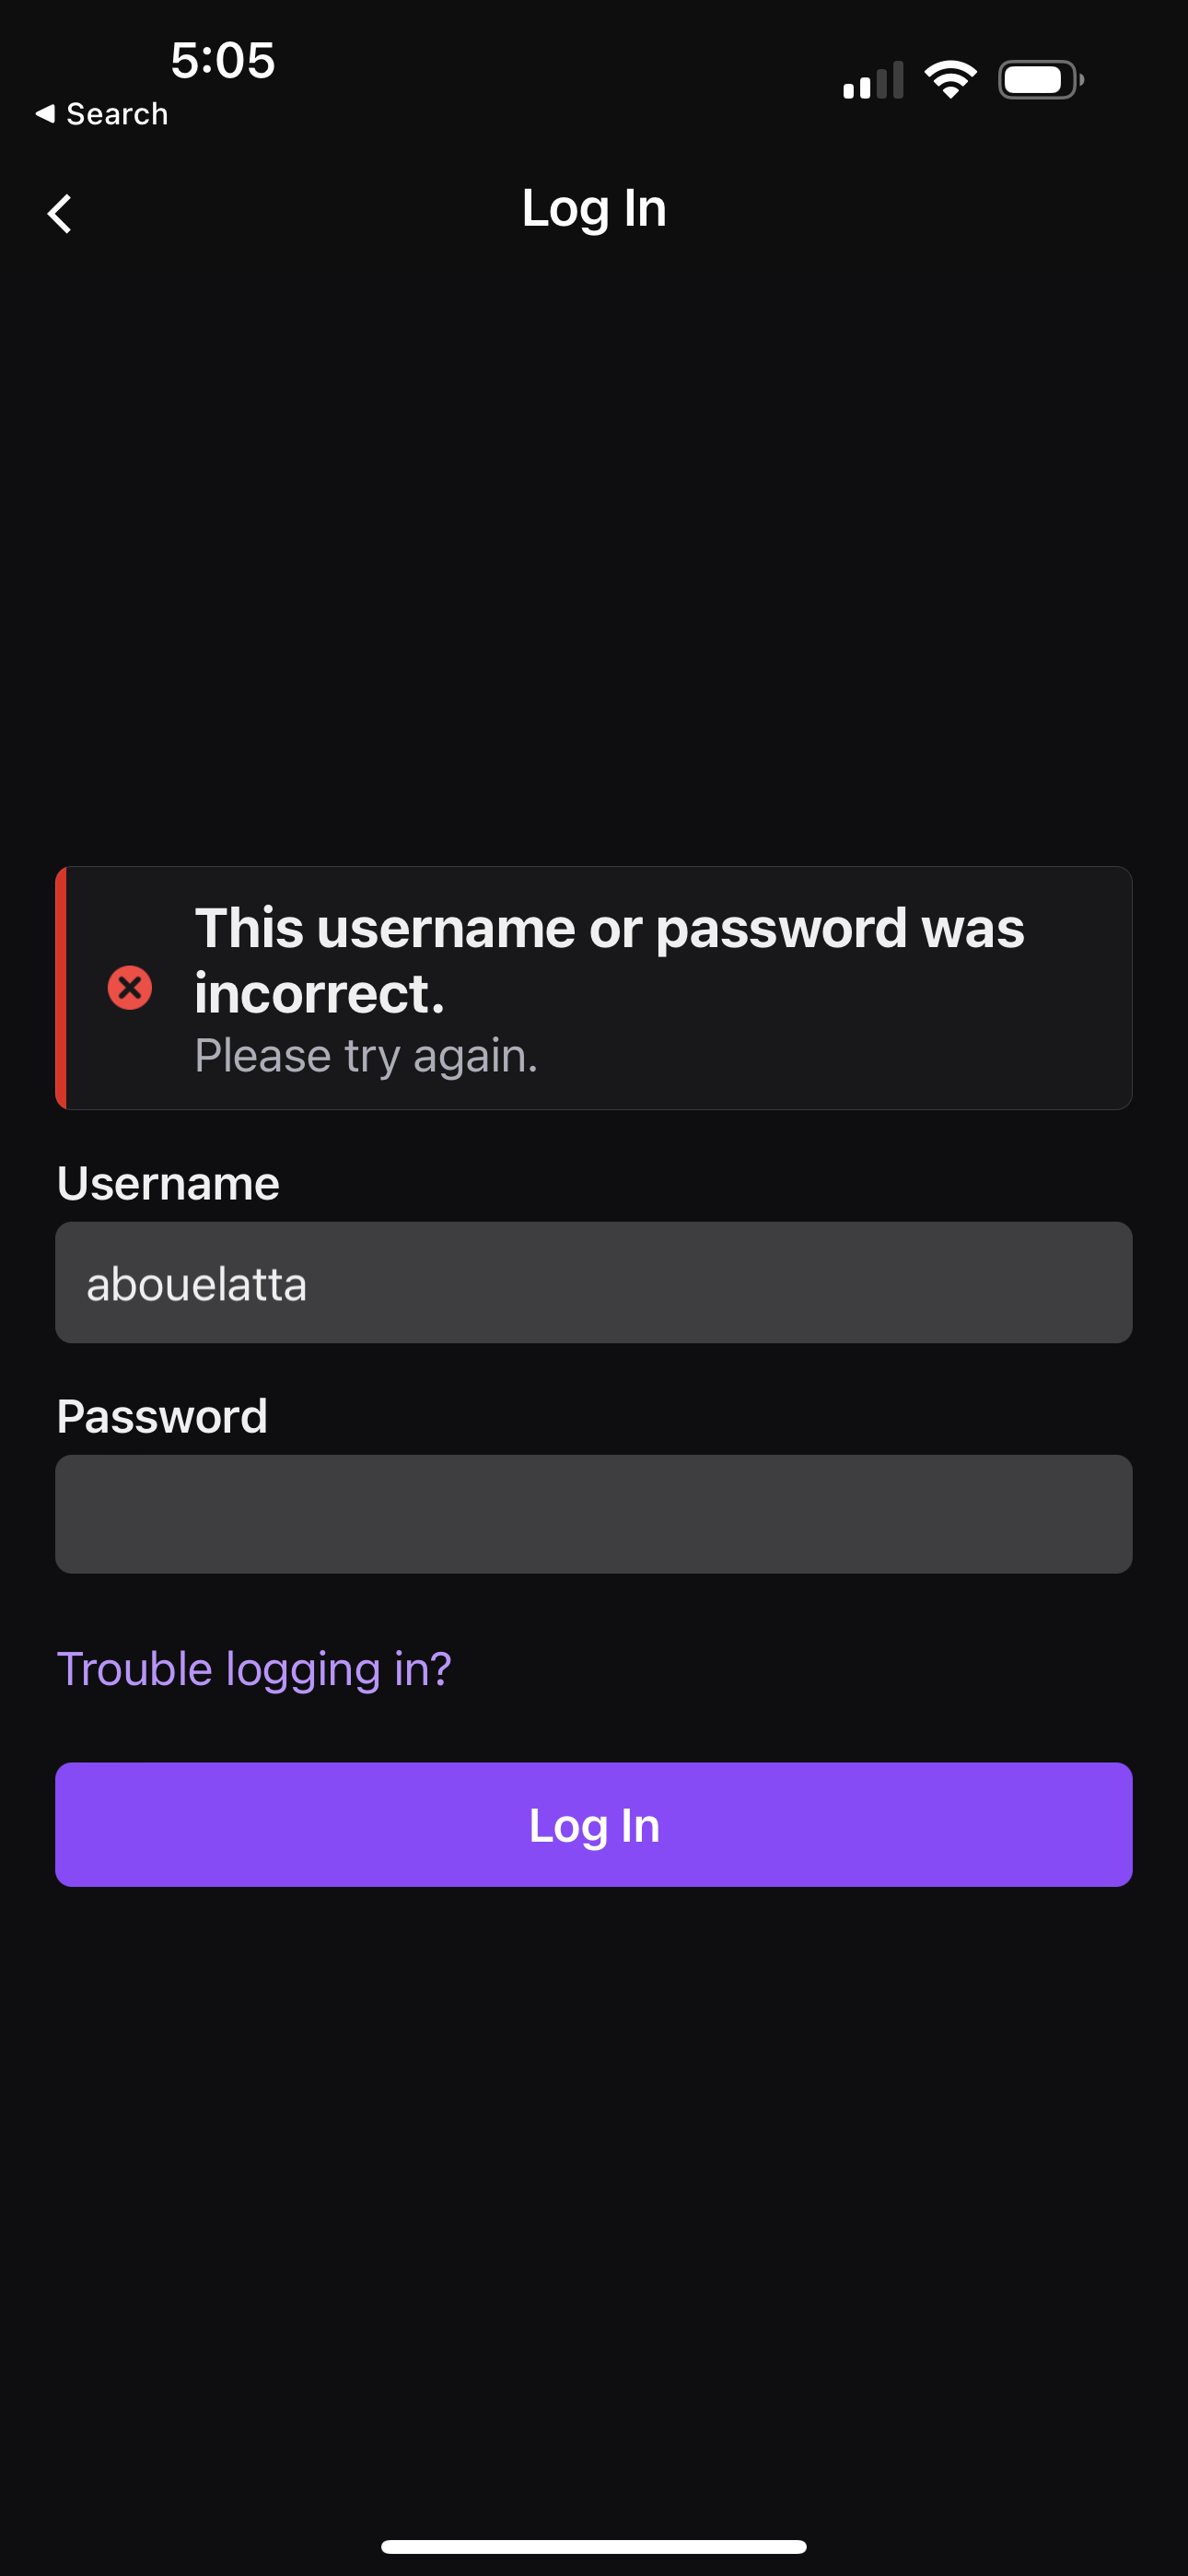Tap the home indicator bar at bottom
Image resolution: width=1188 pixels, height=2576 pixels.
click(594, 2545)
